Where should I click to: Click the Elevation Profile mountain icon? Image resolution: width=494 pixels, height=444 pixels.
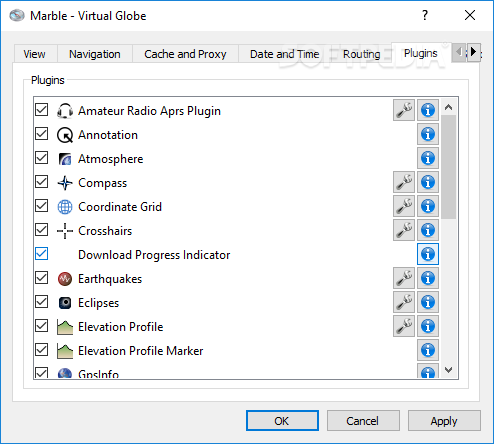pyautogui.click(x=65, y=327)
